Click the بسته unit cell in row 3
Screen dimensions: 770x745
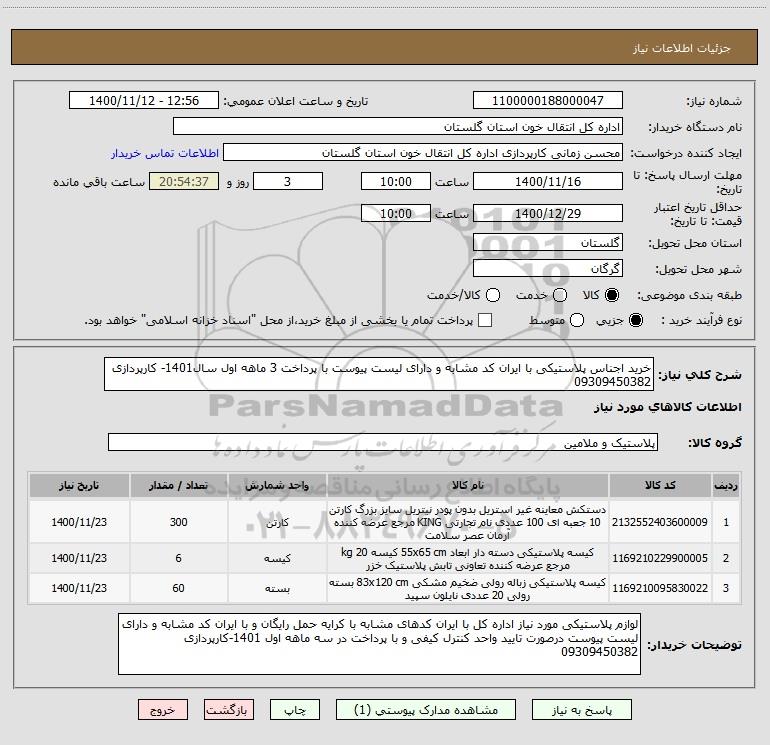[x=277, y=588]
